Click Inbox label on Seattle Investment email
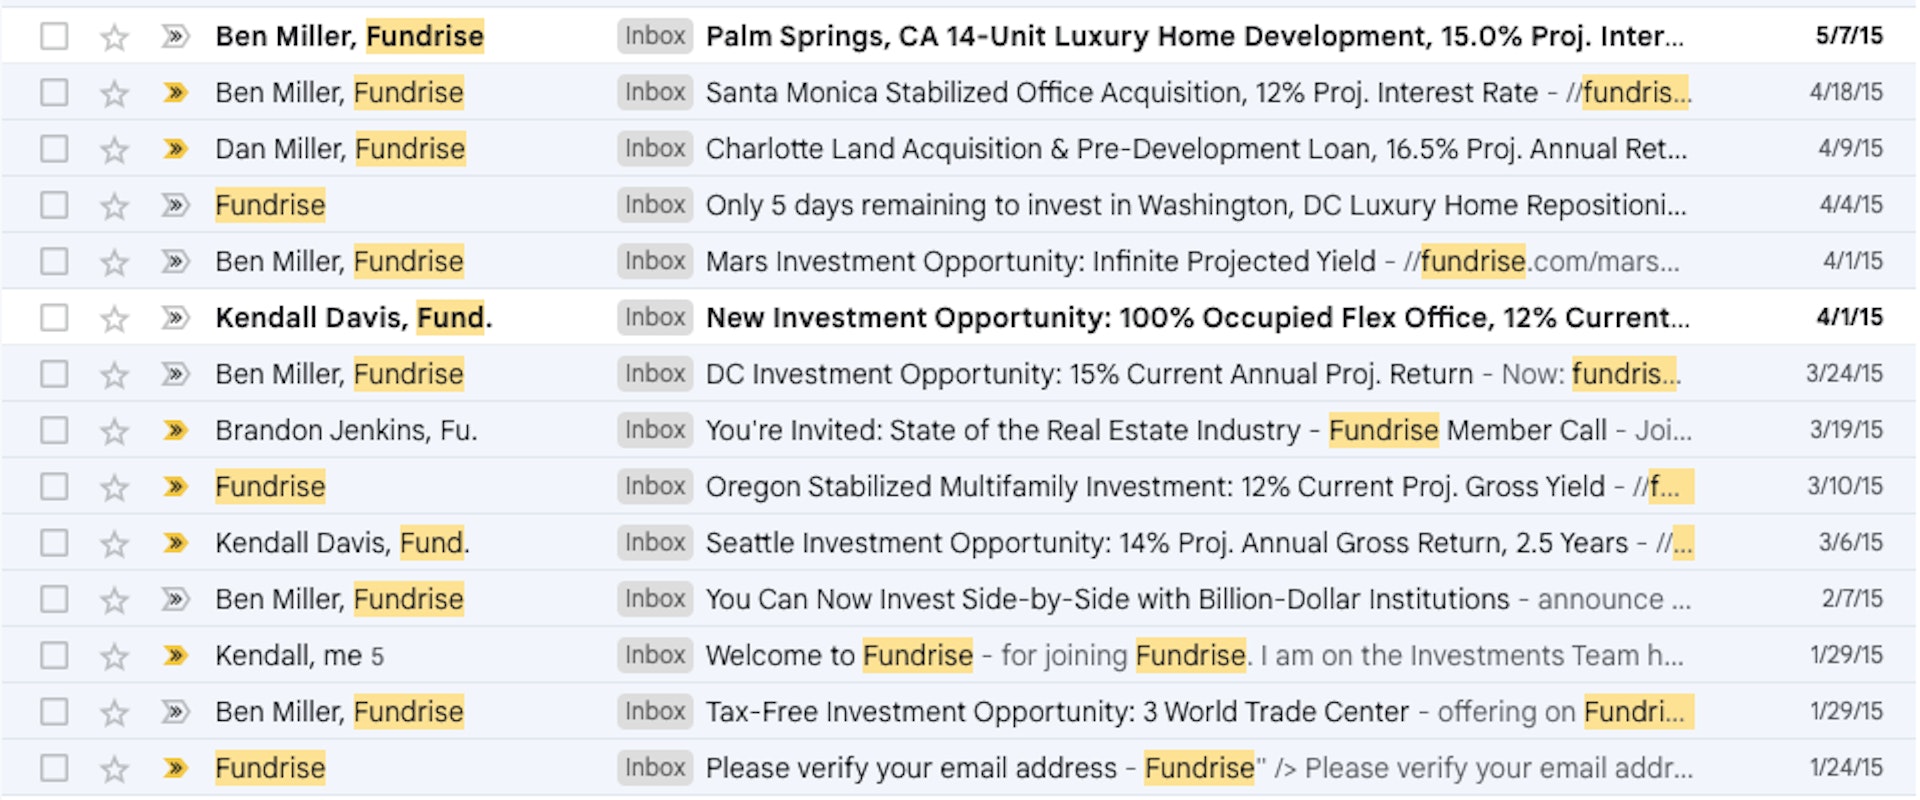 pos(655,543)
